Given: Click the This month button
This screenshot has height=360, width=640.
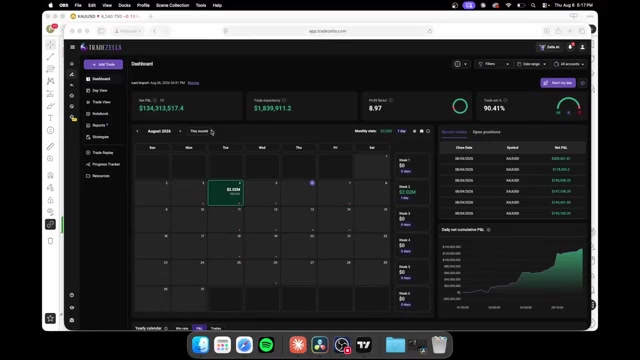Looking at the screenshot, I should click(x=200, y=131).
